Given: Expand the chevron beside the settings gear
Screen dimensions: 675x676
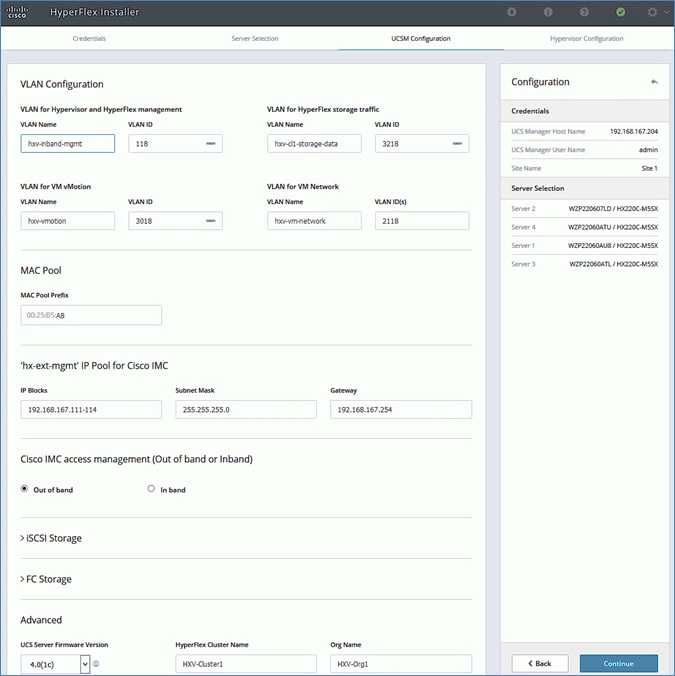Looking at the screenshot, I should 667,12.
